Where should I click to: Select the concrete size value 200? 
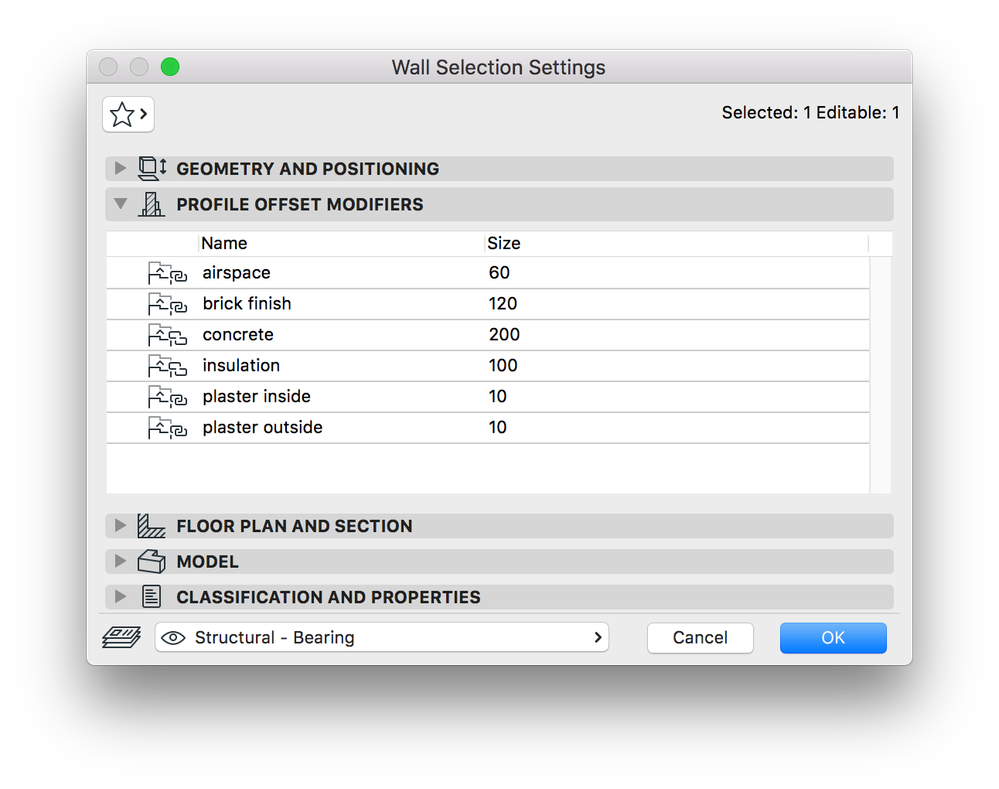tap(505, 335)
